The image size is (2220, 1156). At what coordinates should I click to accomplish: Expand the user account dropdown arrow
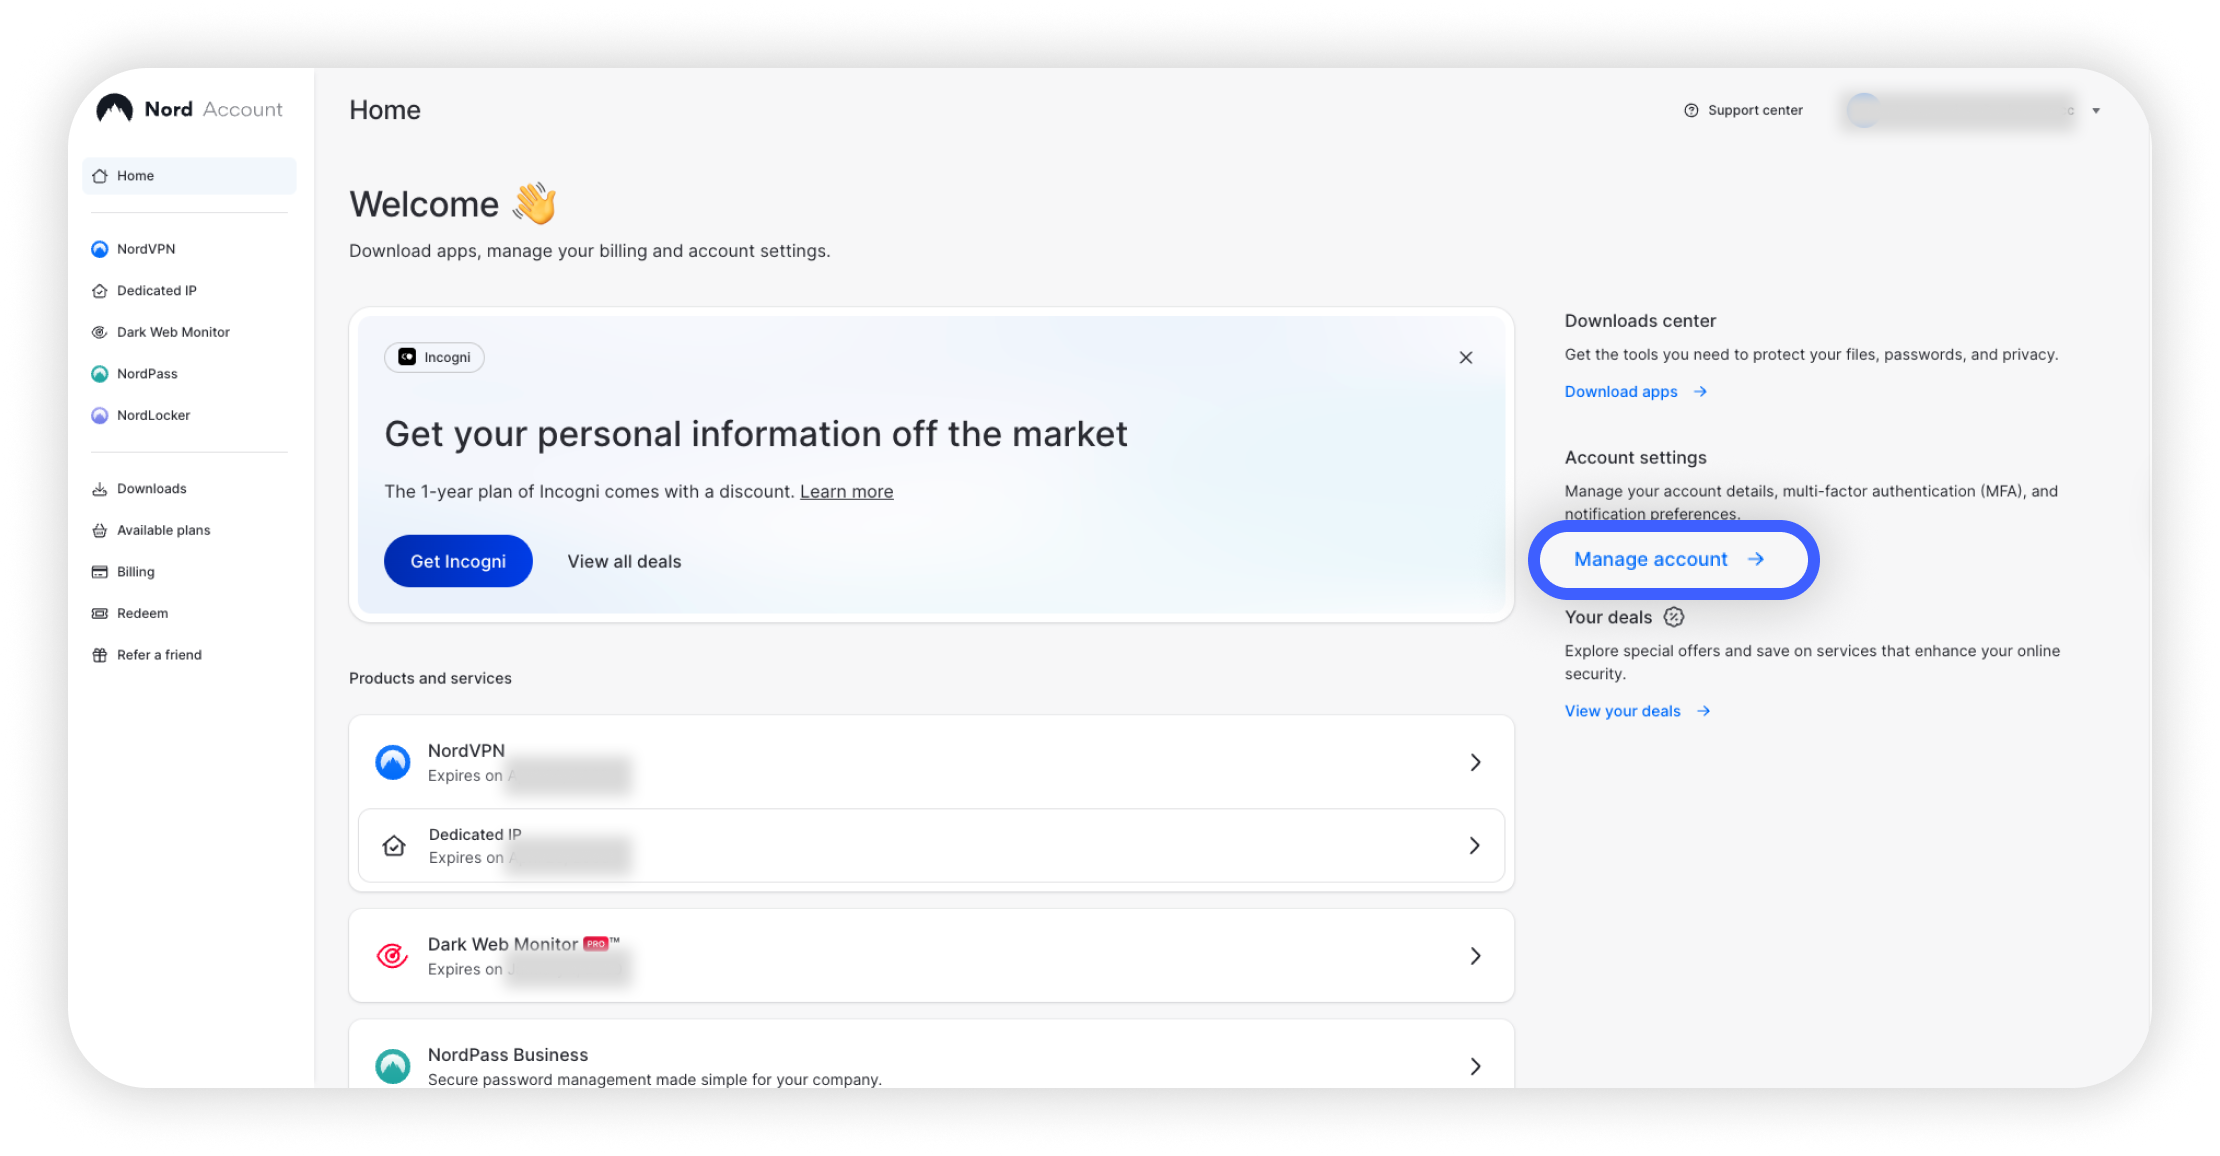(x=2096, y=111)
